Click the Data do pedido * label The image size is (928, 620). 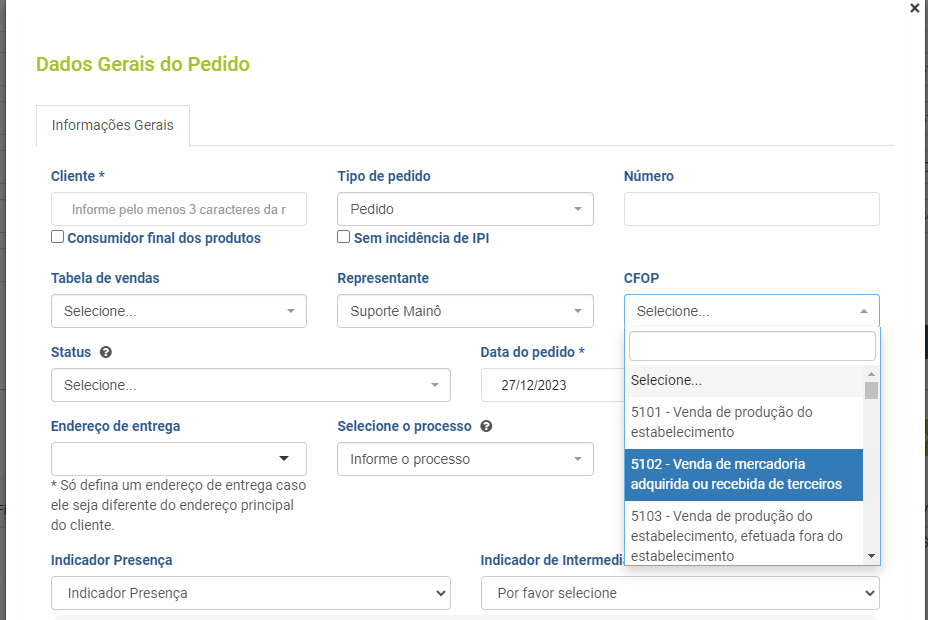coord(533,352)
